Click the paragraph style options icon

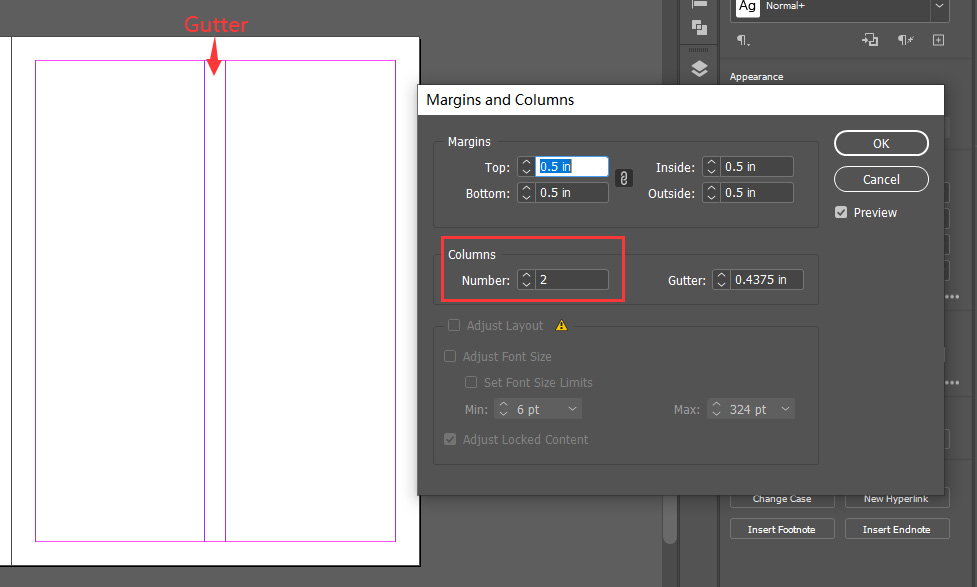coord(743,41)
